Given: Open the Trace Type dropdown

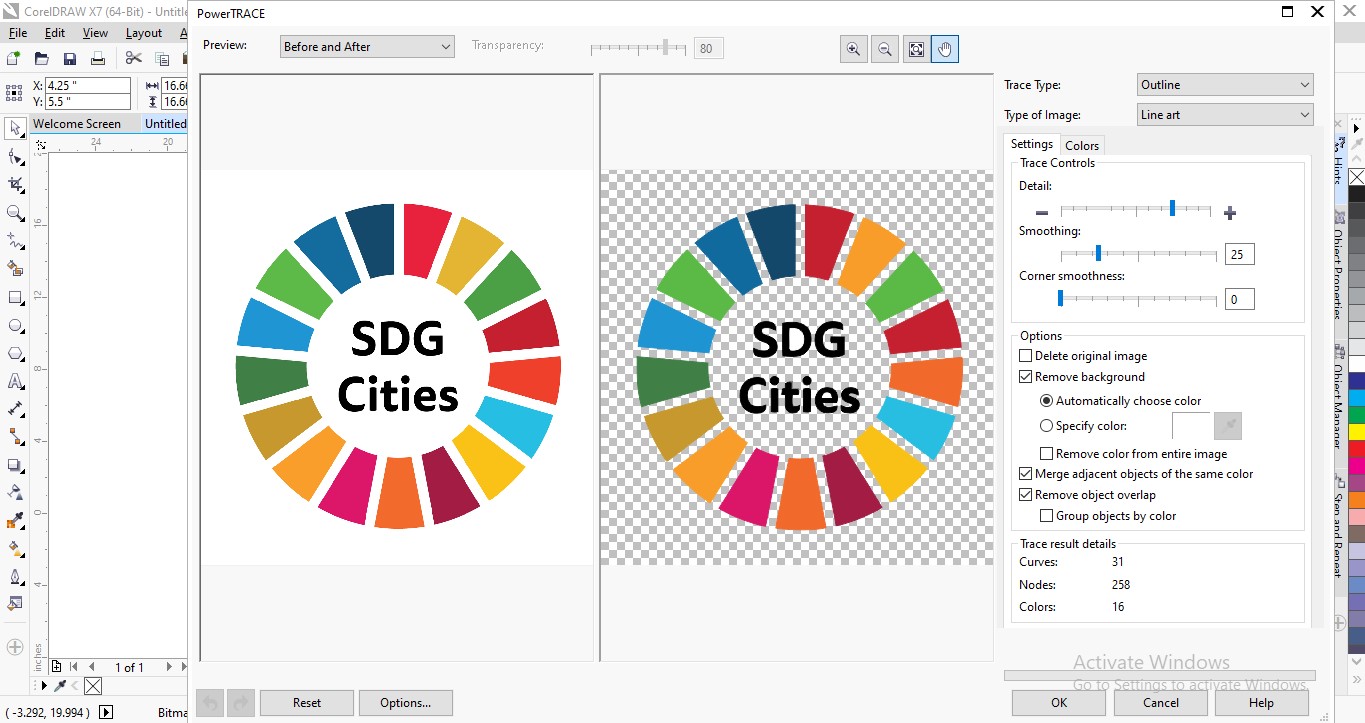Looking at the screenshot, I should tap(1225, 85).
